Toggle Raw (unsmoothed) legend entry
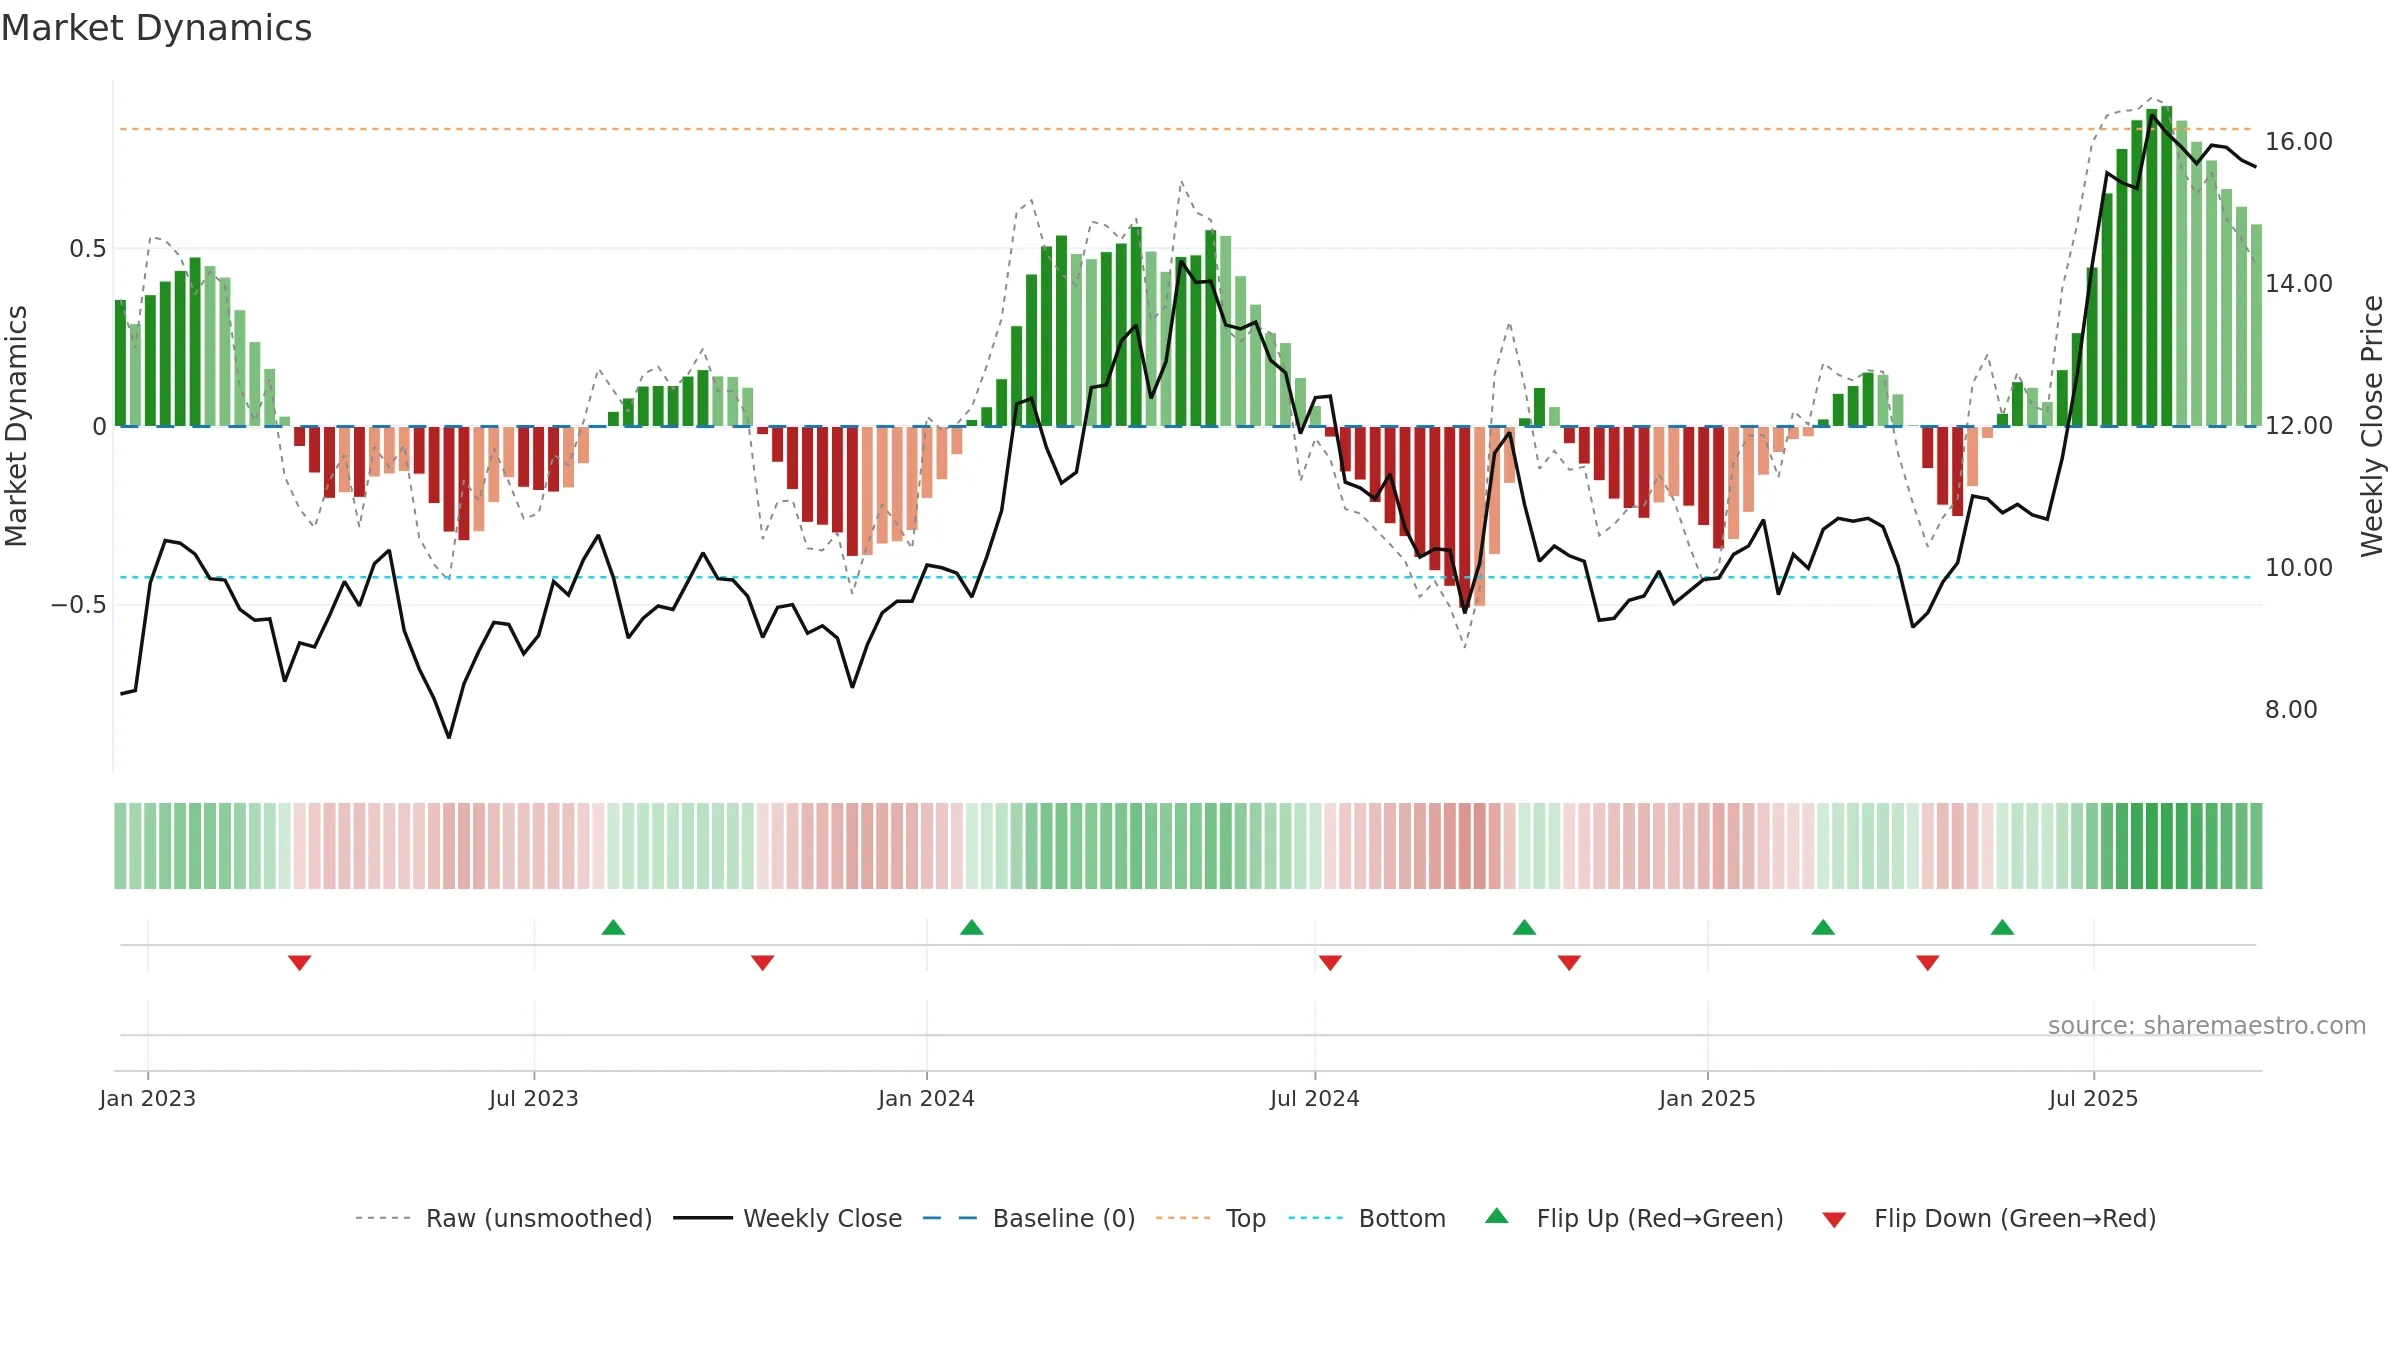This screenshot has height=1350, width=2400. (504, 1218)
